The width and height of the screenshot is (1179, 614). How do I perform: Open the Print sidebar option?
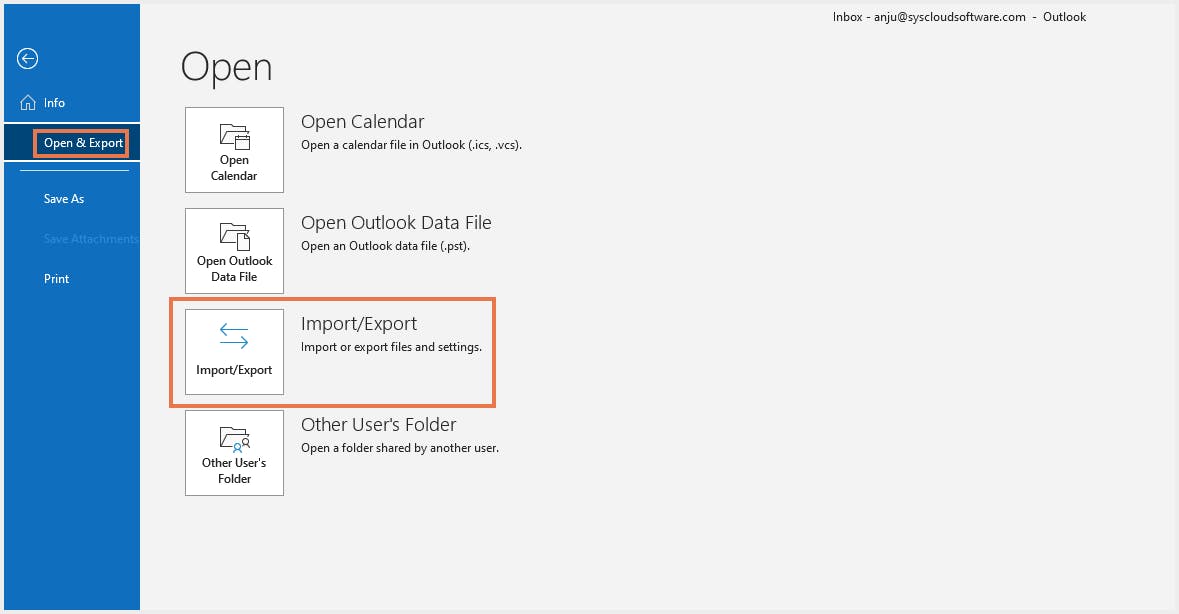point(57,279)
